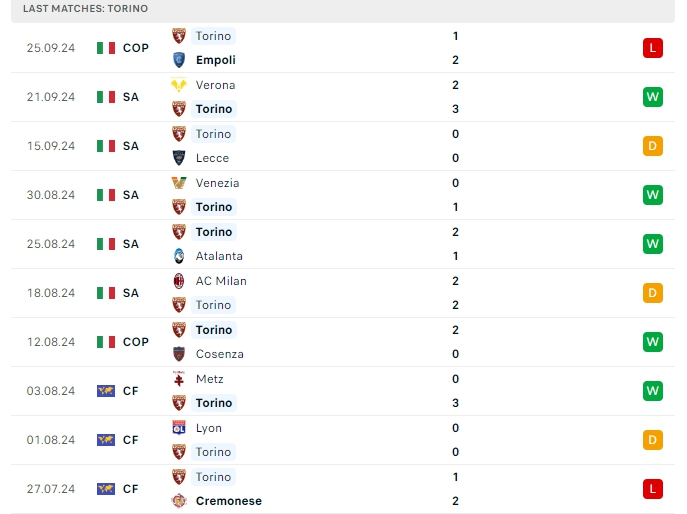The height and width of the screenshot is (514, 687).
Task: Open the Atalanta team name link
Action: pyautogui.click(x=219, y=256)
